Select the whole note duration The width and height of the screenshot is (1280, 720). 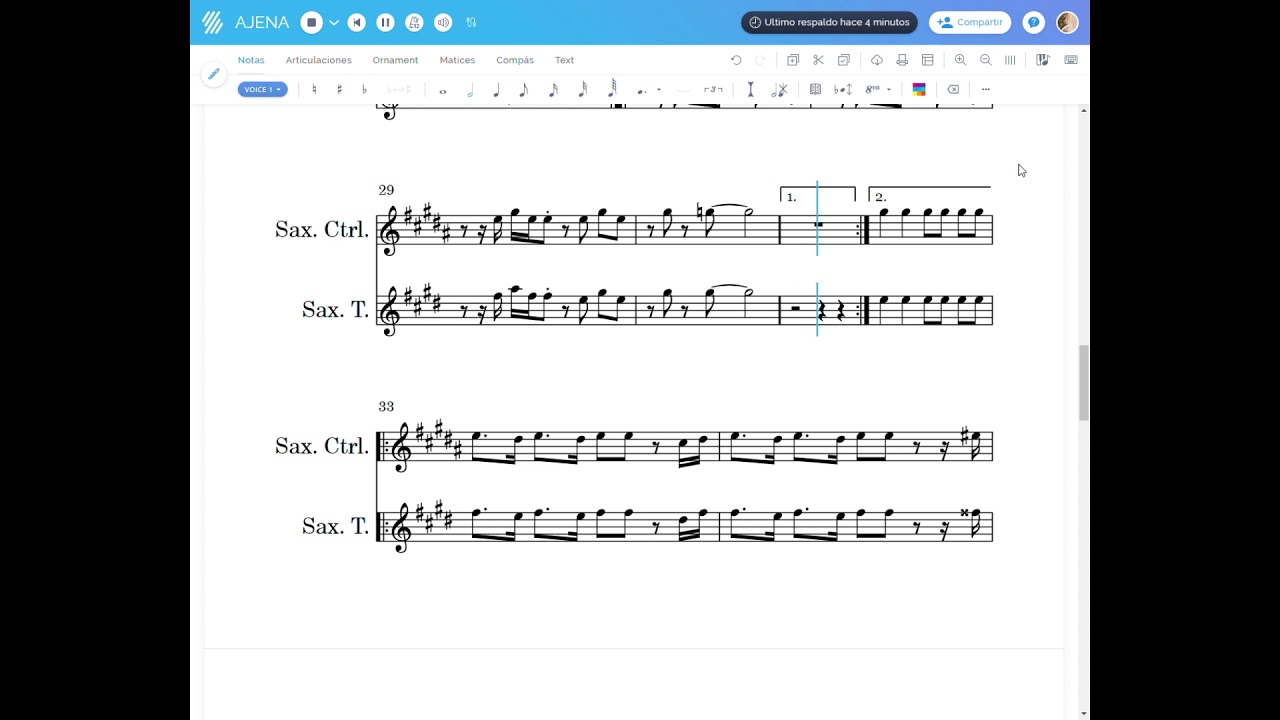coord(443,90)
